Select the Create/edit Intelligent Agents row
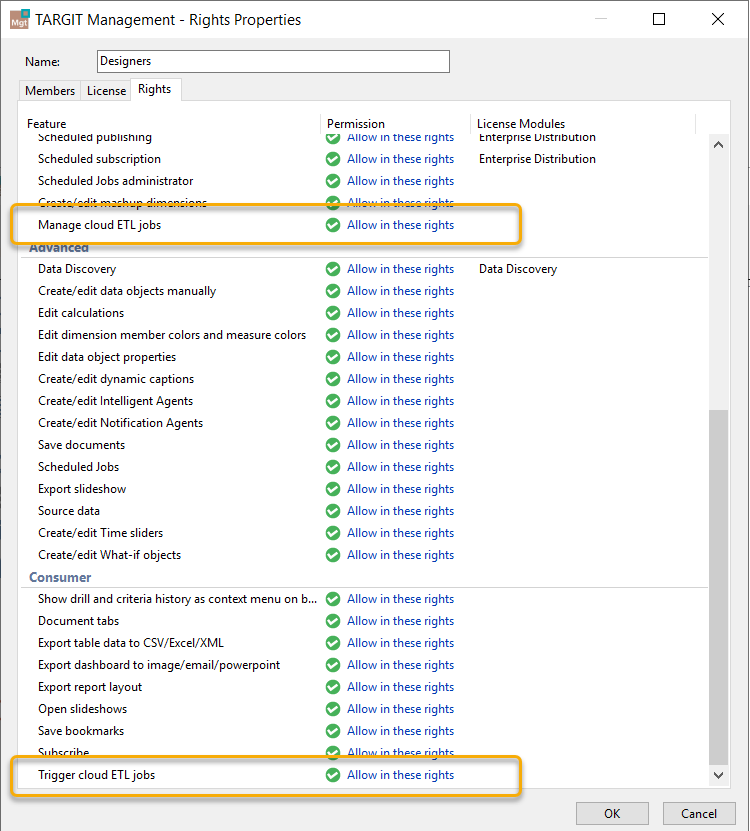Screen dimensions: 750x831 (364, 401)
